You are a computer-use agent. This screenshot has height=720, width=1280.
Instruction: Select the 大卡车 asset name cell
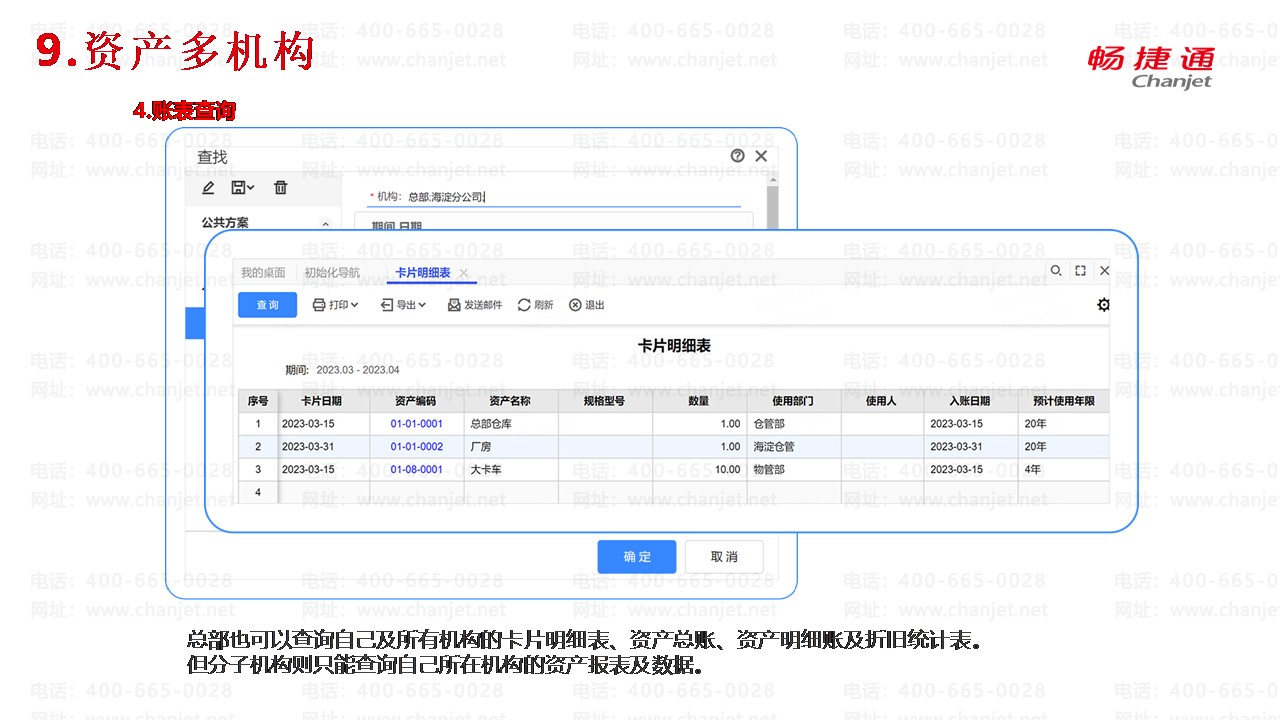(x=510, y=470)
